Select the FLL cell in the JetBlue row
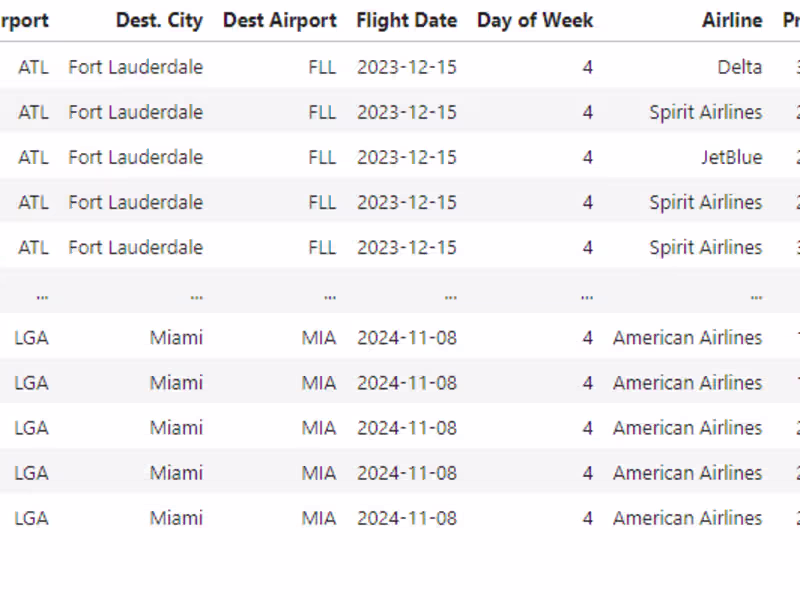This screenshot has width=800, height=600. coord(322,157)
